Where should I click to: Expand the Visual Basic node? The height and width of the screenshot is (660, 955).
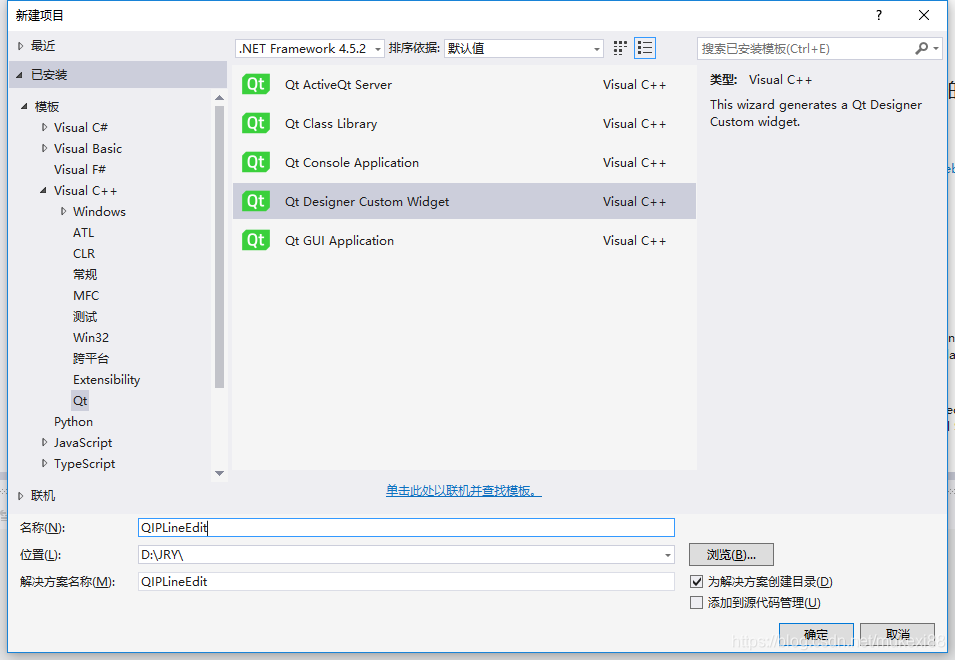(44, 148)
